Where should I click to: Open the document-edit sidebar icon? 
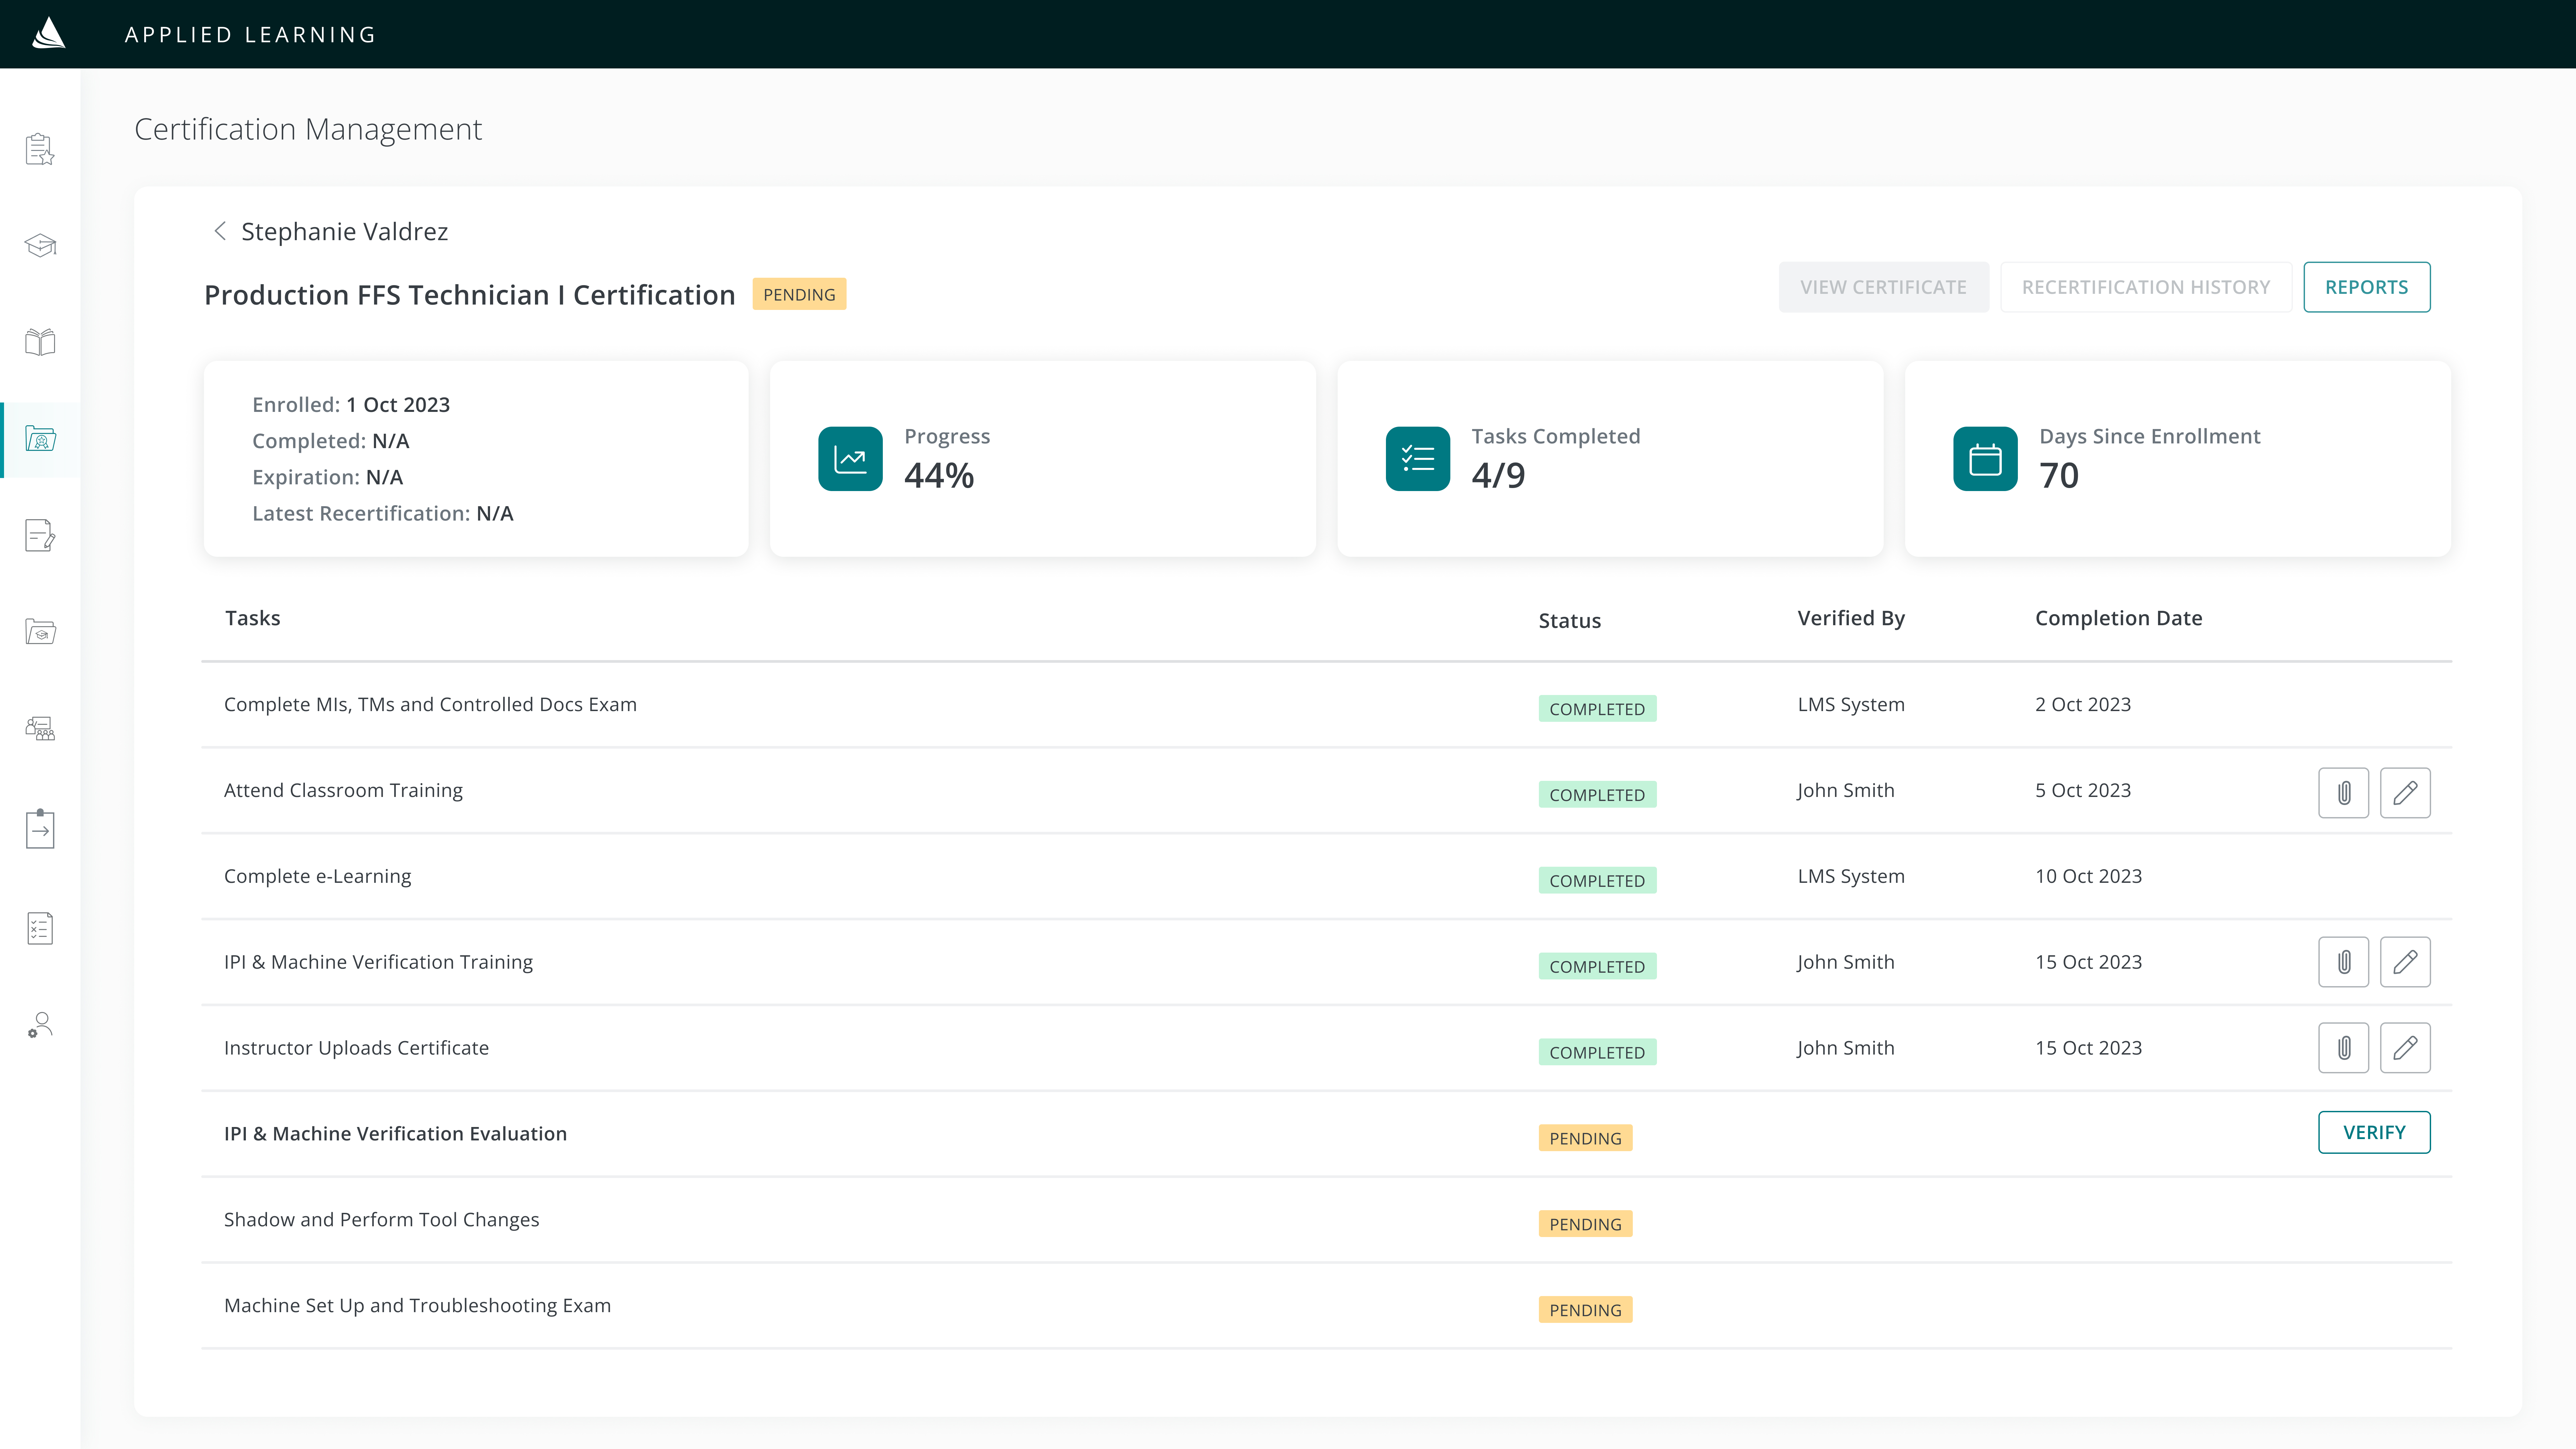[40, 535]
